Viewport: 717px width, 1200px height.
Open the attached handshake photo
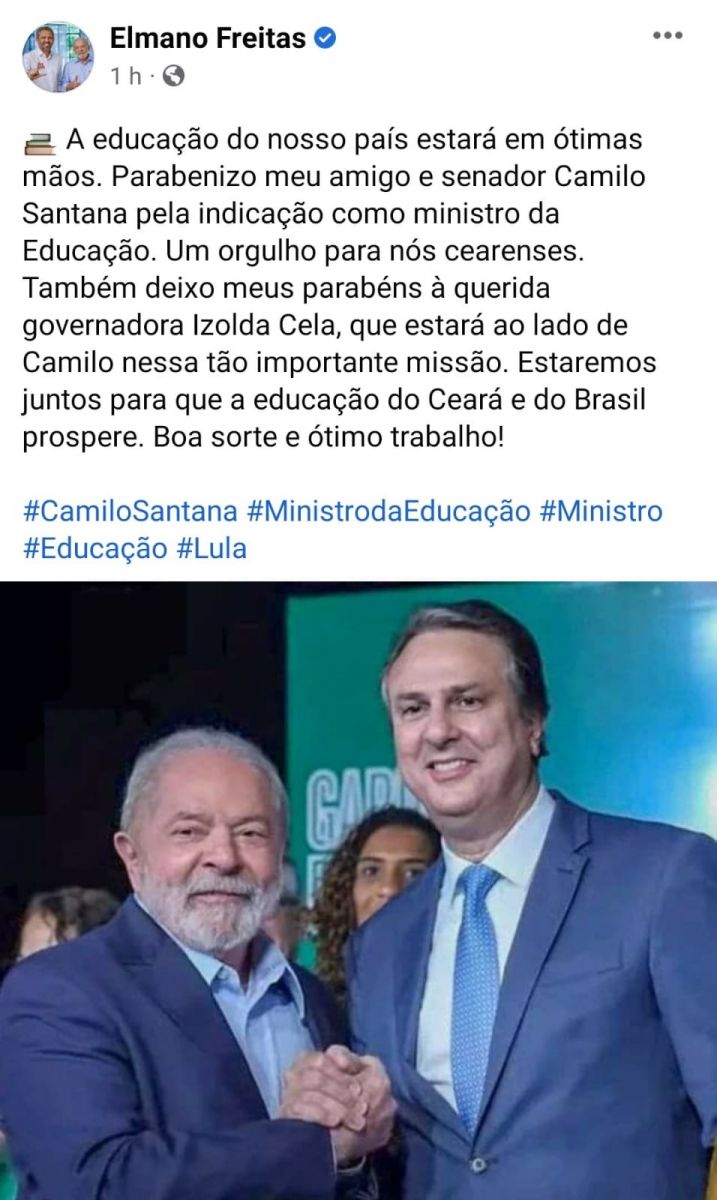tap(358, 891)
